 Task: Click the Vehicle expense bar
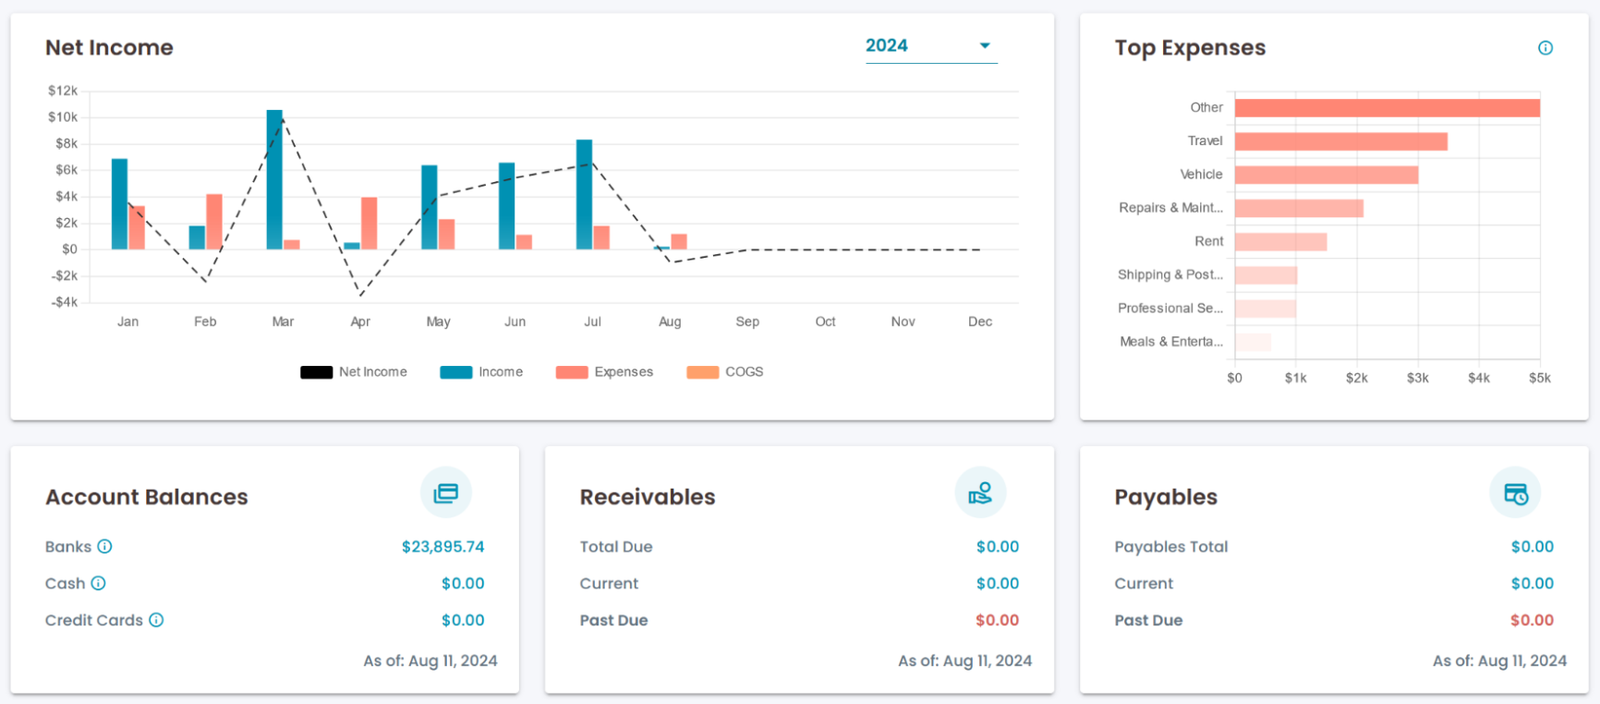[1326, 175]
